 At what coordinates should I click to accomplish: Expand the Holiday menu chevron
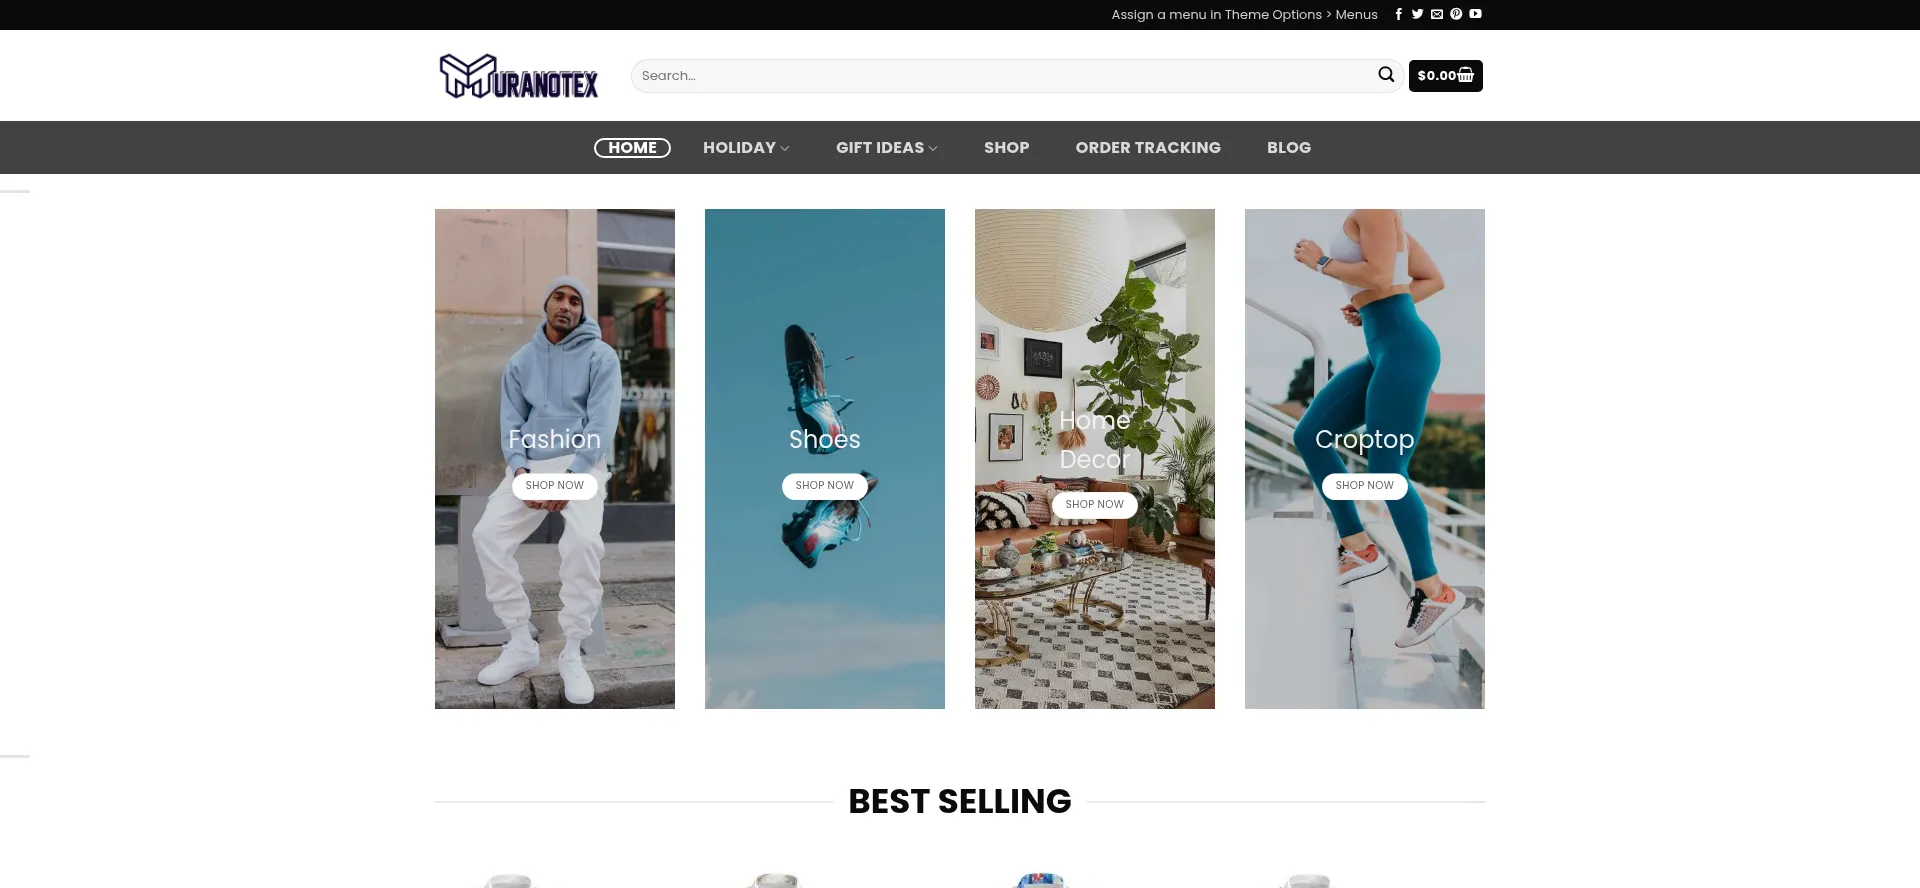pyautogui.click(x=785, y=148)
